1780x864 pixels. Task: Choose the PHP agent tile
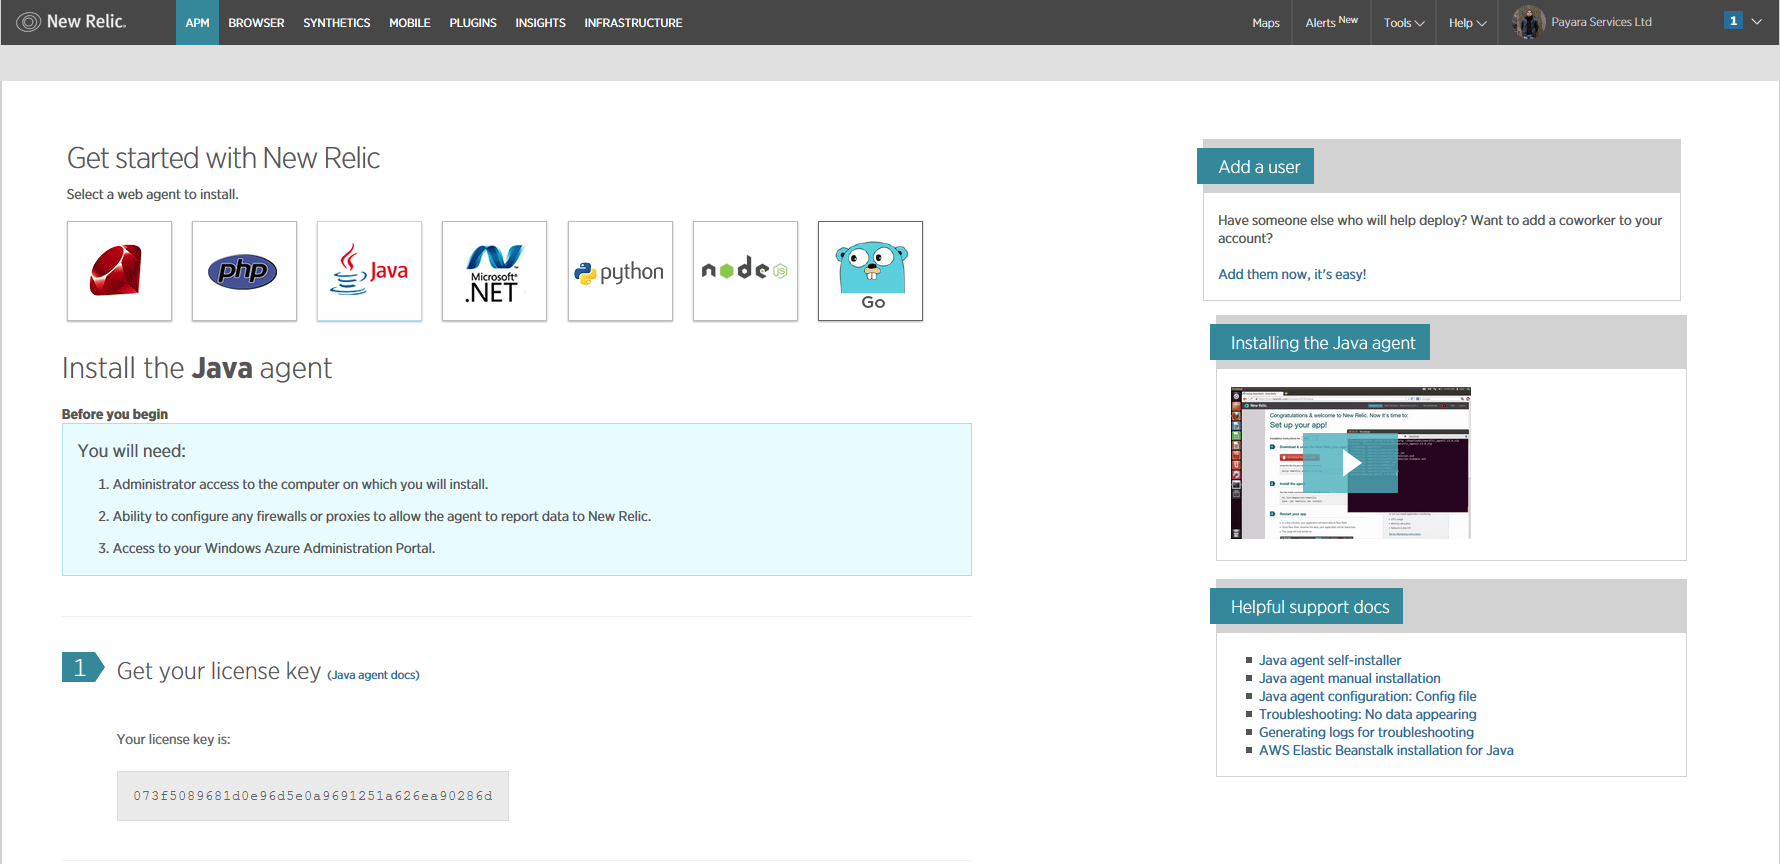(244, 271)
